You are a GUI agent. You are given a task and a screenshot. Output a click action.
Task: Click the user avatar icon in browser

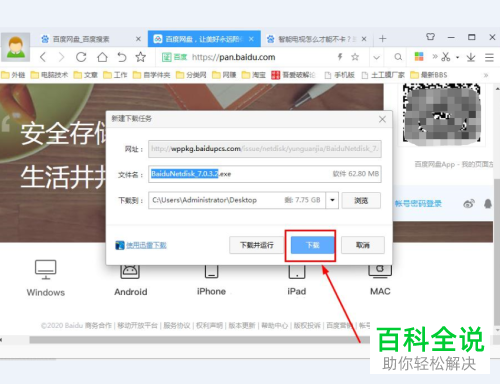click(x=15, y=47)
